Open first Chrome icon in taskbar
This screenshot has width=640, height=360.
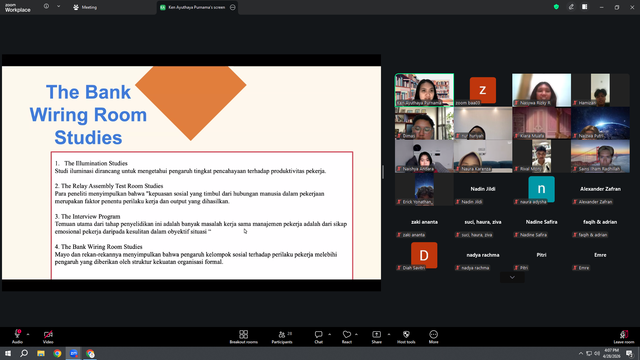pos(57,353)
